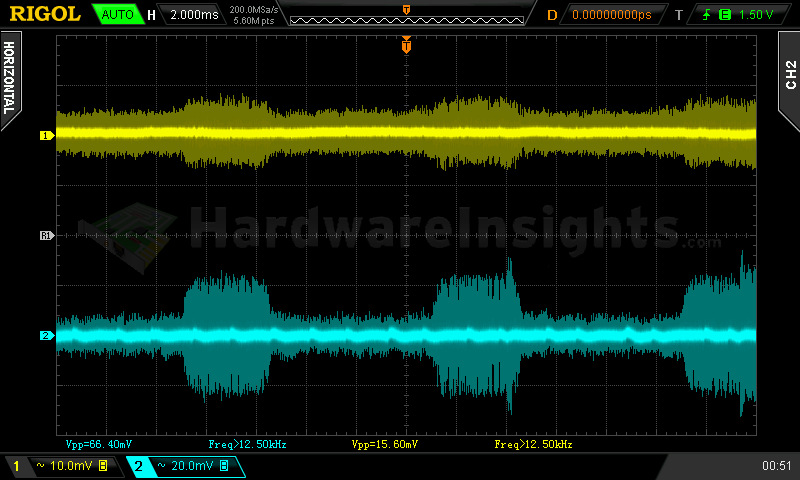Select the channel 2 label number
Image resolution: width=800 pixels, height=480 pixels.
pos(138,466)
